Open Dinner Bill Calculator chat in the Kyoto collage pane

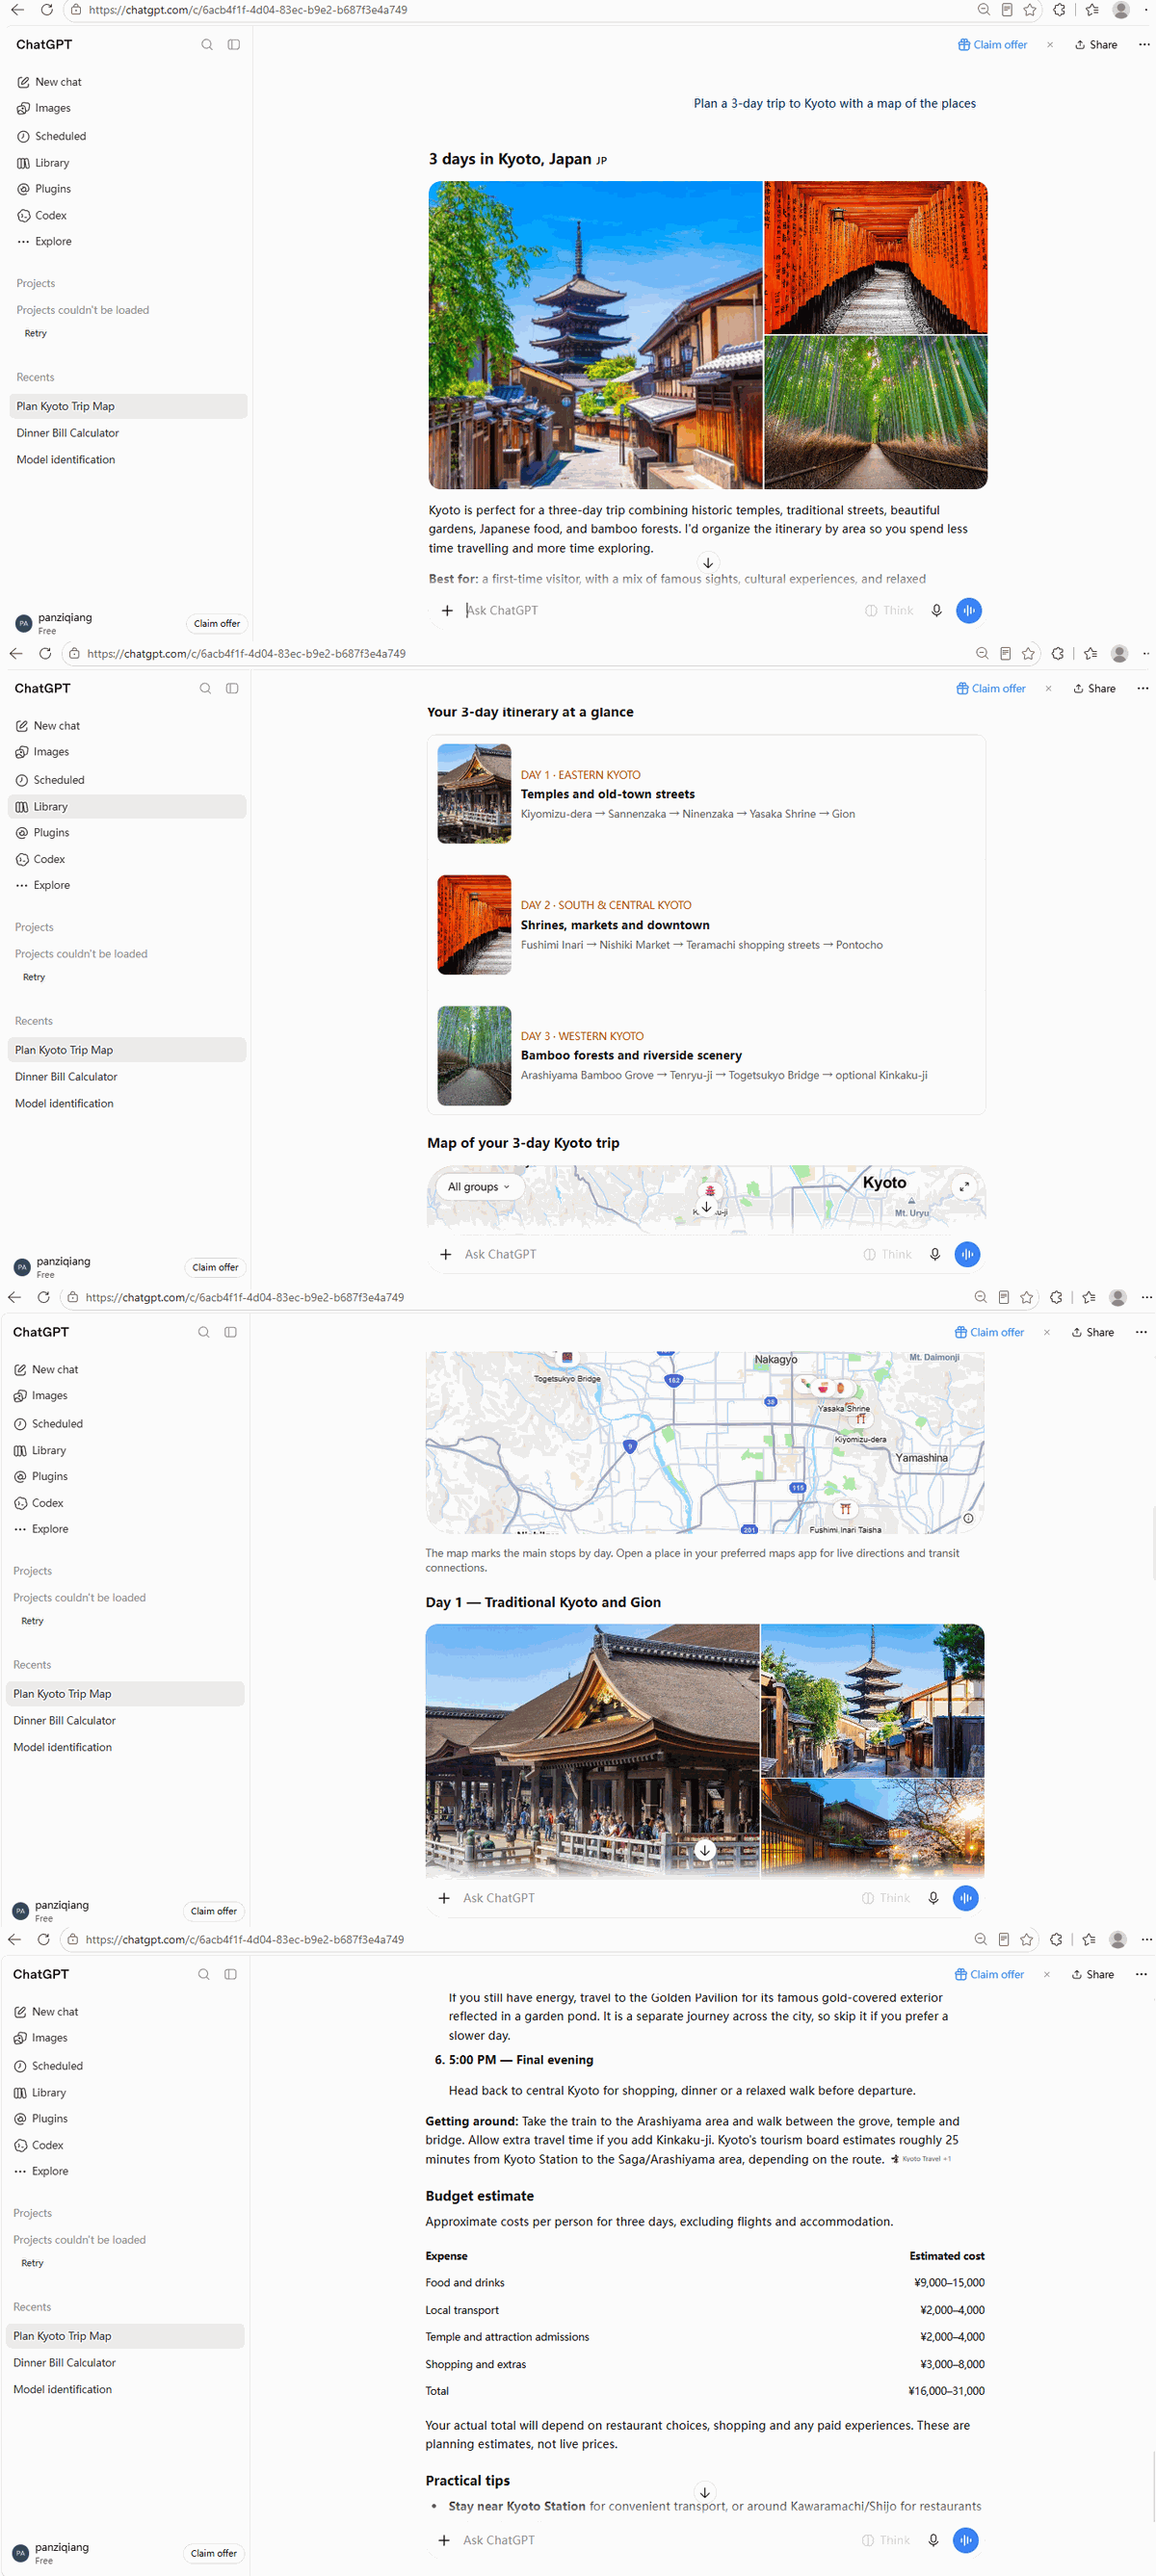tap(67, 433)
